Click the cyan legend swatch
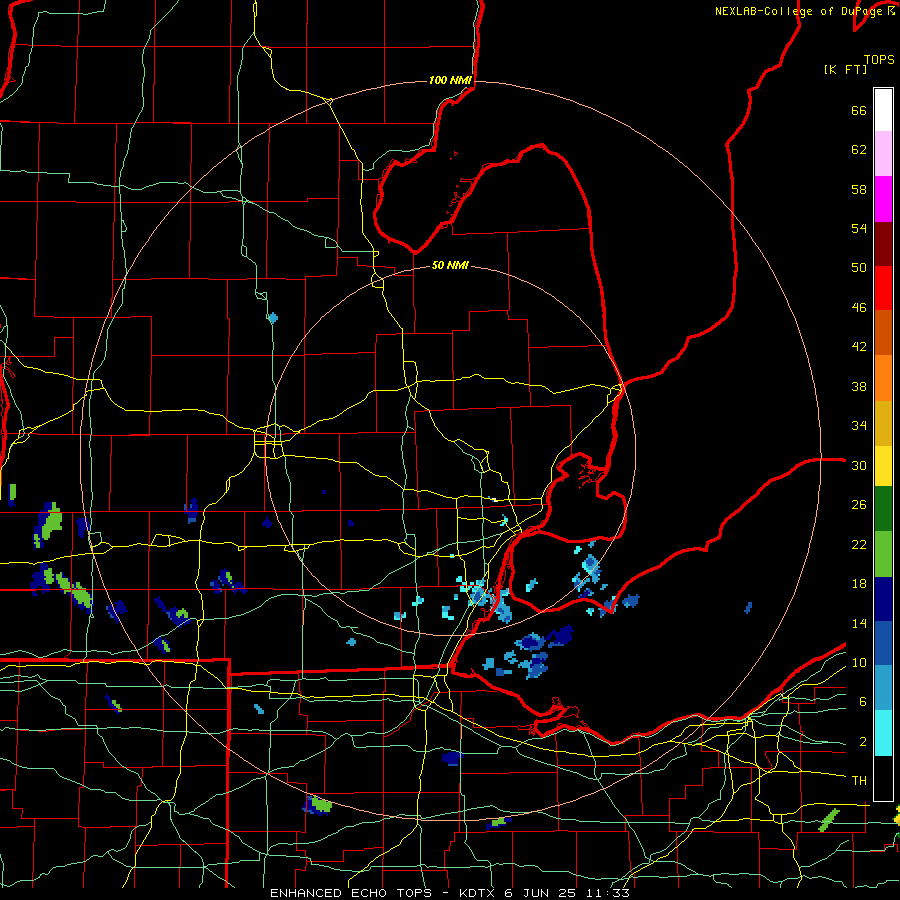The image size is (900, 900). pyautogui.click(x=883, y=734)
